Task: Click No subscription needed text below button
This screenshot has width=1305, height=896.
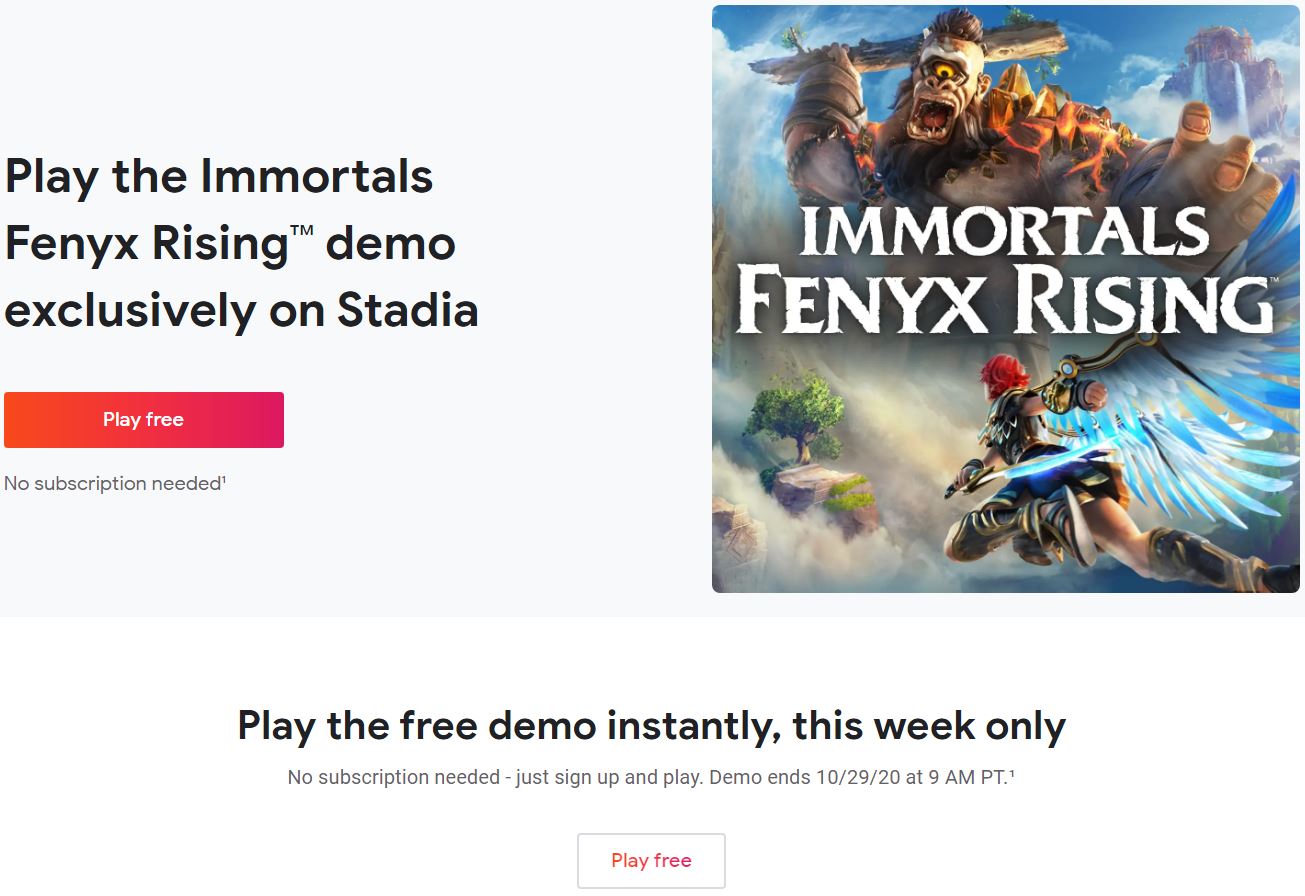Action: pyautogui.click(x=112, y=484)
